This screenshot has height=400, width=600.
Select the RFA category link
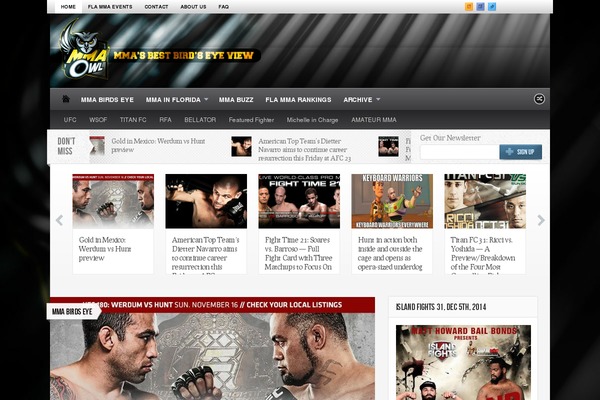[165, 120]
